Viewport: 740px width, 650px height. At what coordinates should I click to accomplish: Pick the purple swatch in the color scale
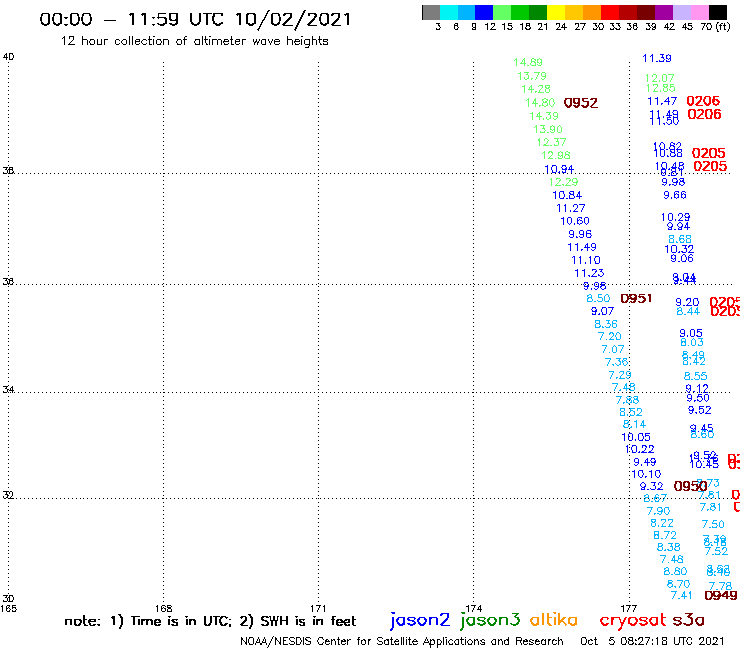click(x=664, y=13)
